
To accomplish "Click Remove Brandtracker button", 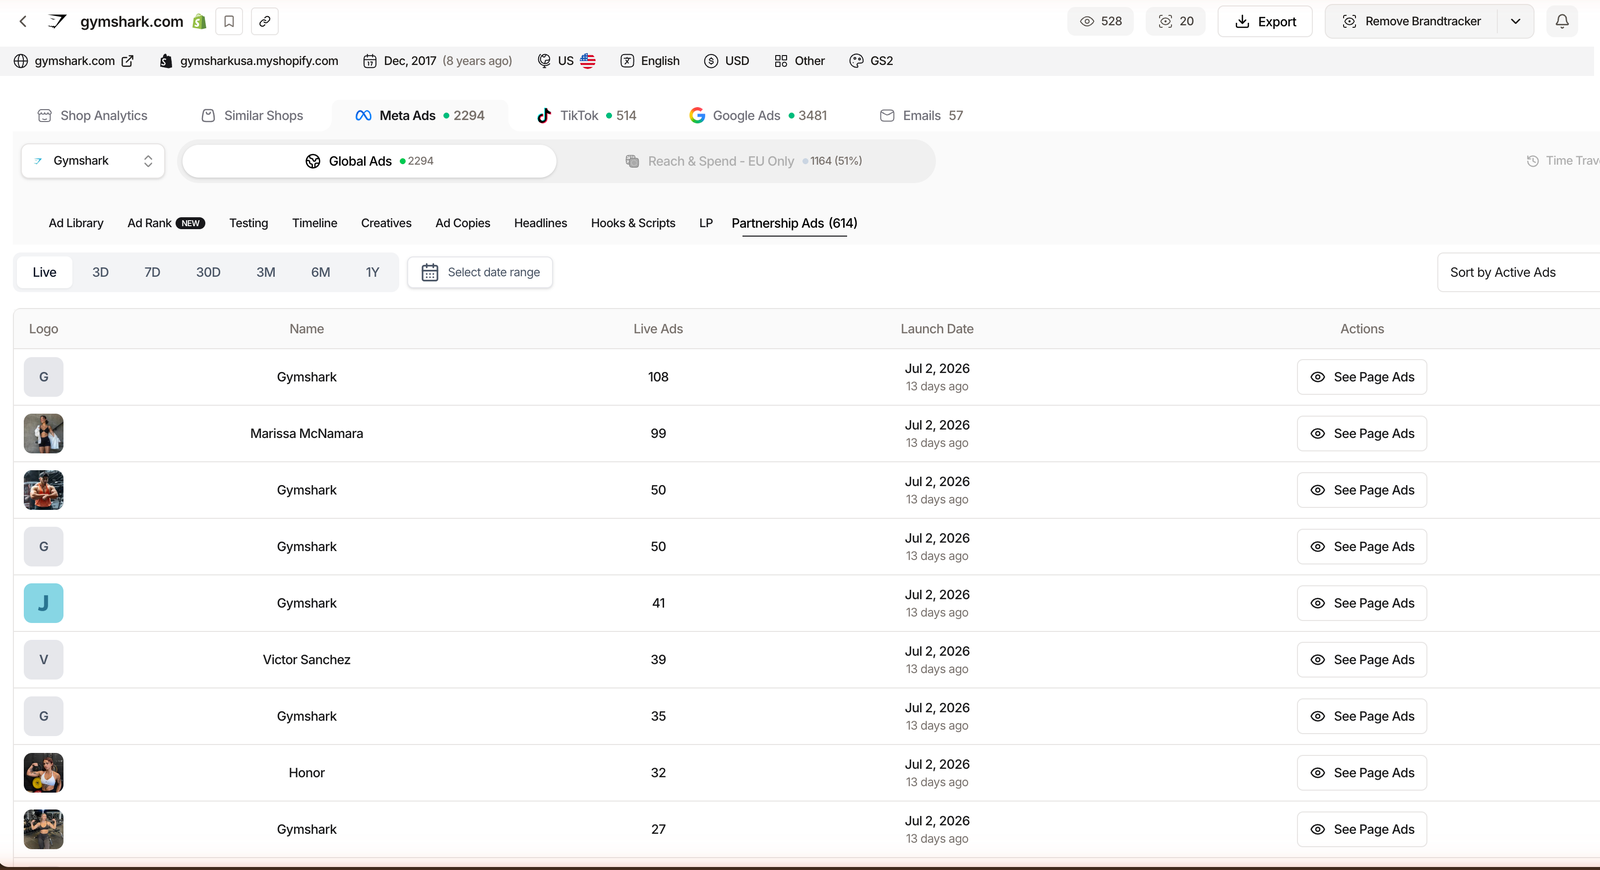I will pos(1411,21).
